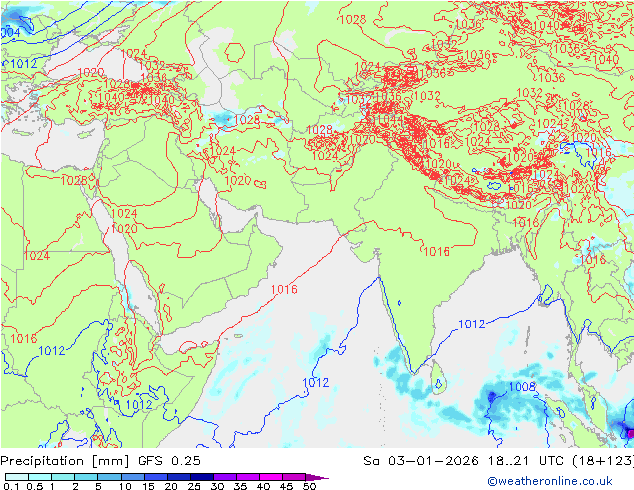The height and width of the screenshot is (490, 634).
Task: Click the red '1016' label over the Arabian Sea
Action: click(284, 289)
